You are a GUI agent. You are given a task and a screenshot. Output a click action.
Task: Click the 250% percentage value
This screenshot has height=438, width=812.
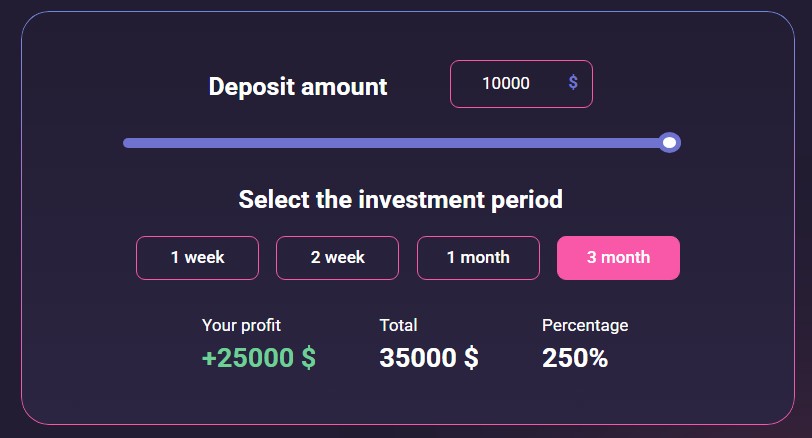pos(575,358)
